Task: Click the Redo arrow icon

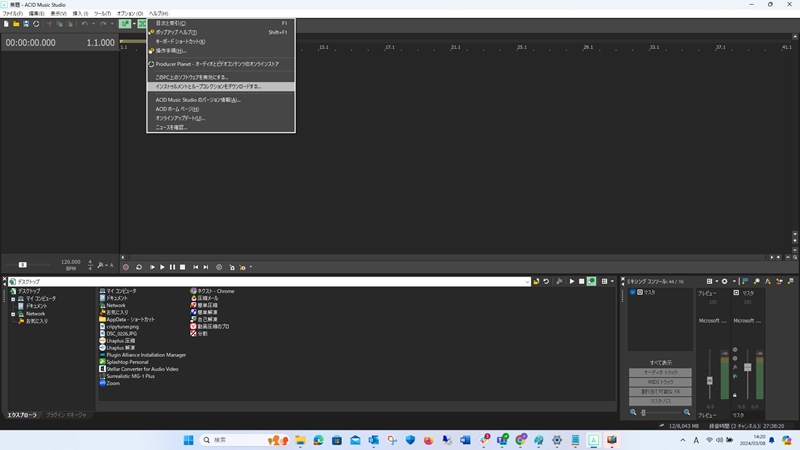Action: click(103, 24)
